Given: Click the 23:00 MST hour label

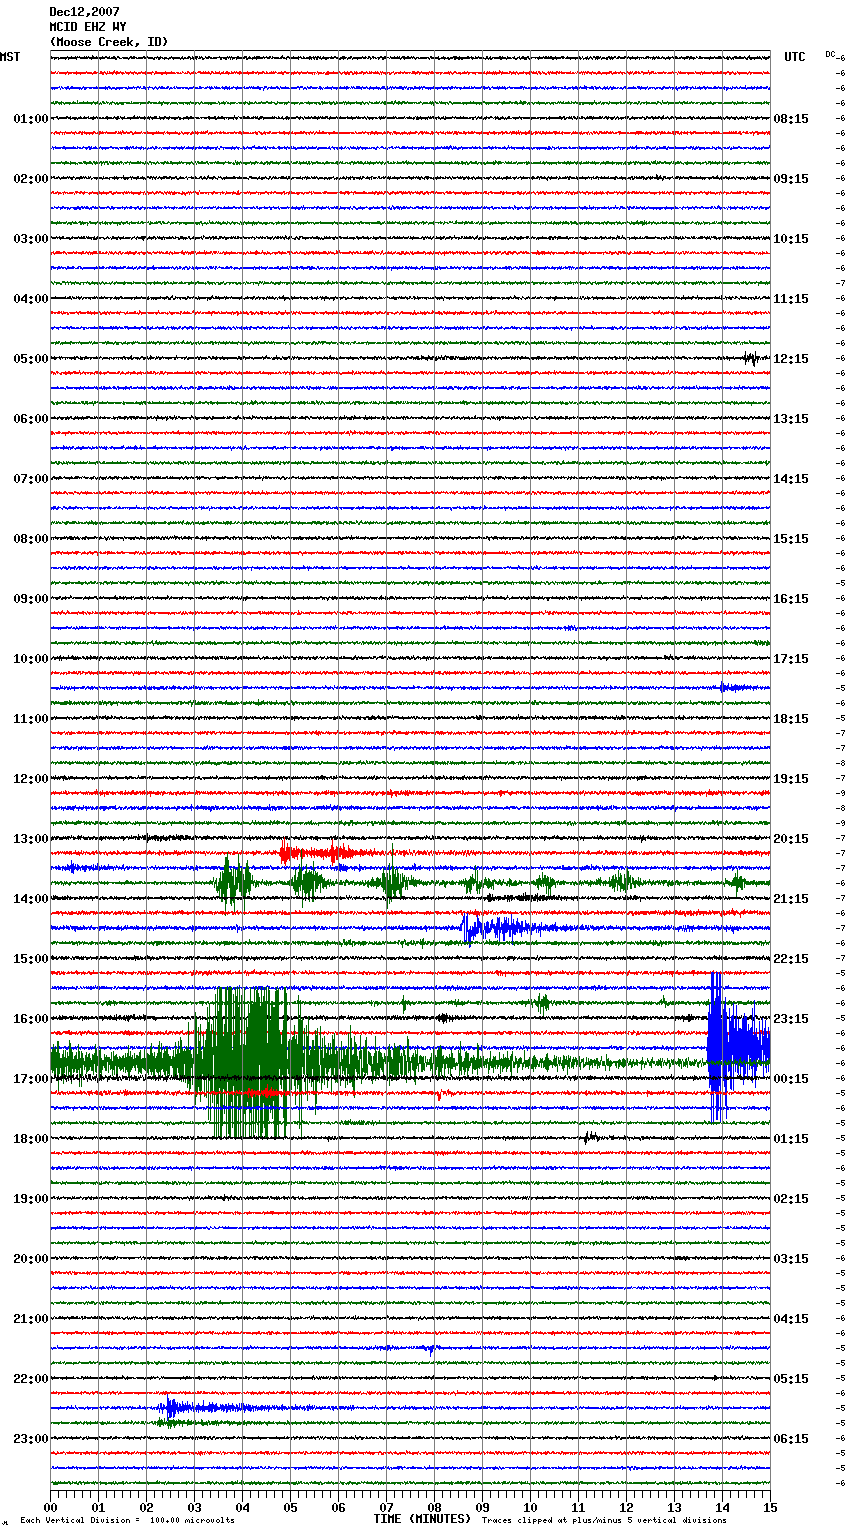Looking at the screenshot, I should pos(31,1439).
